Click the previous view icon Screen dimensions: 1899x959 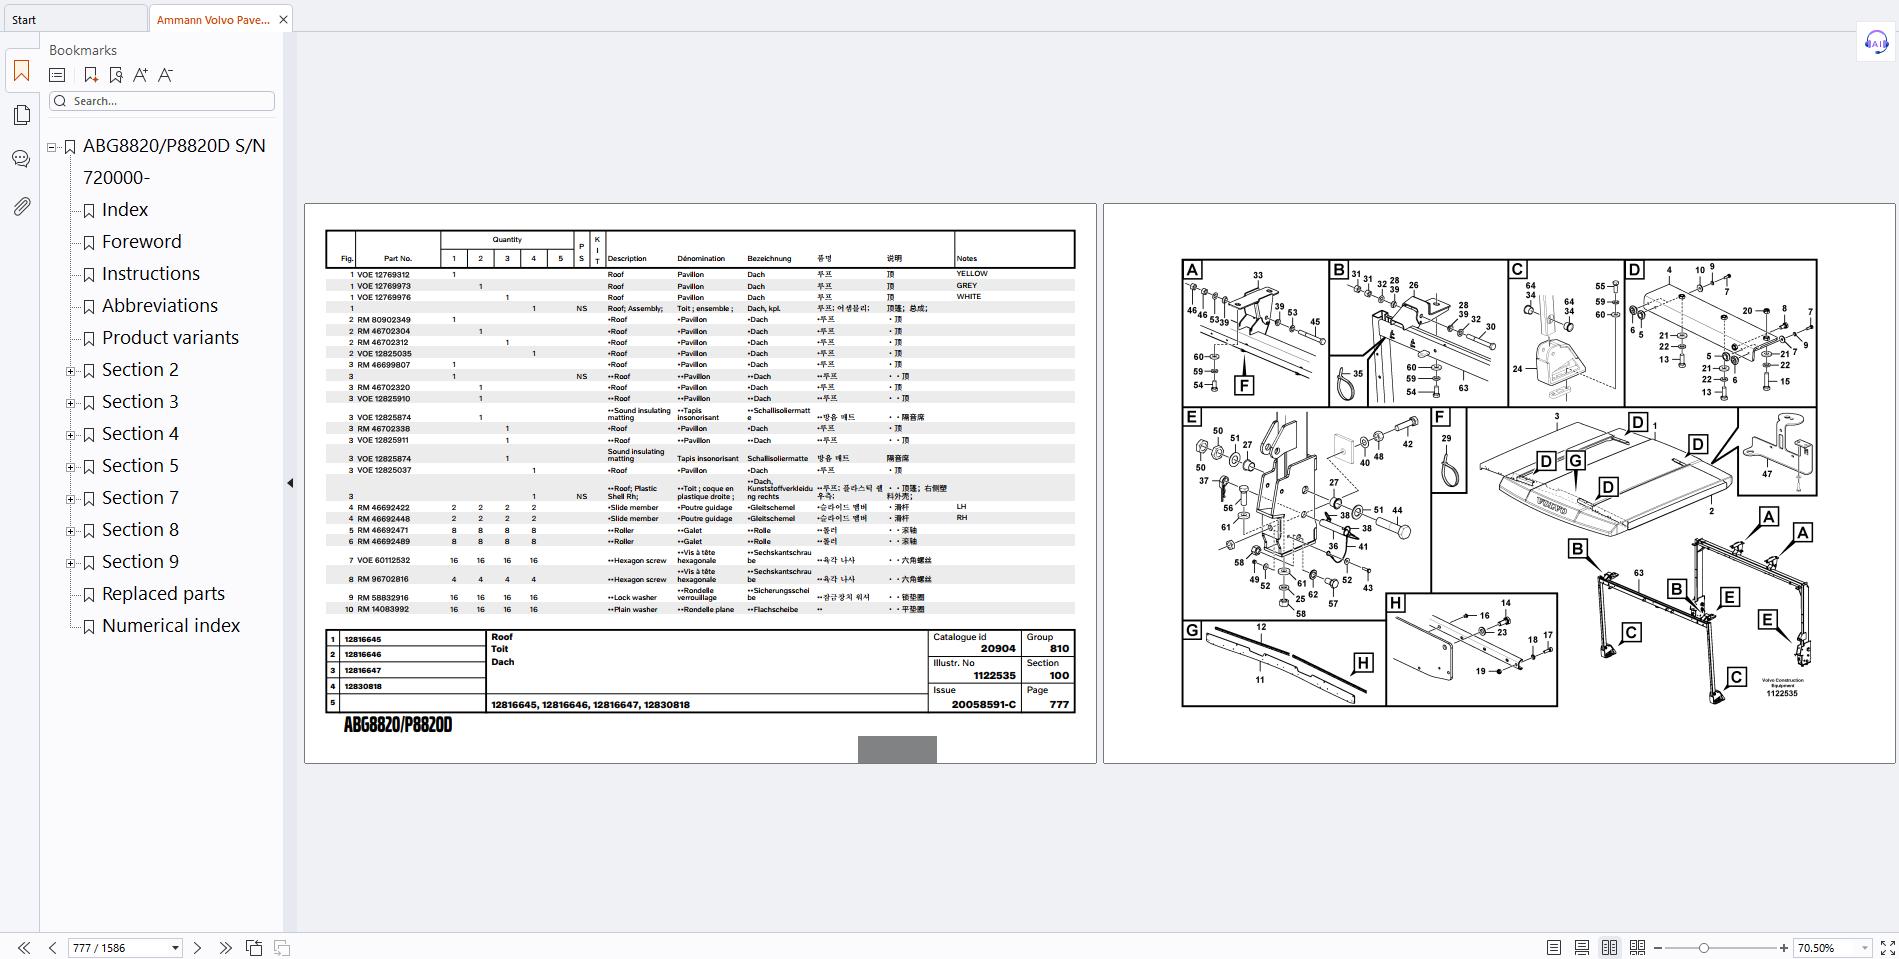tap(254, 947)
